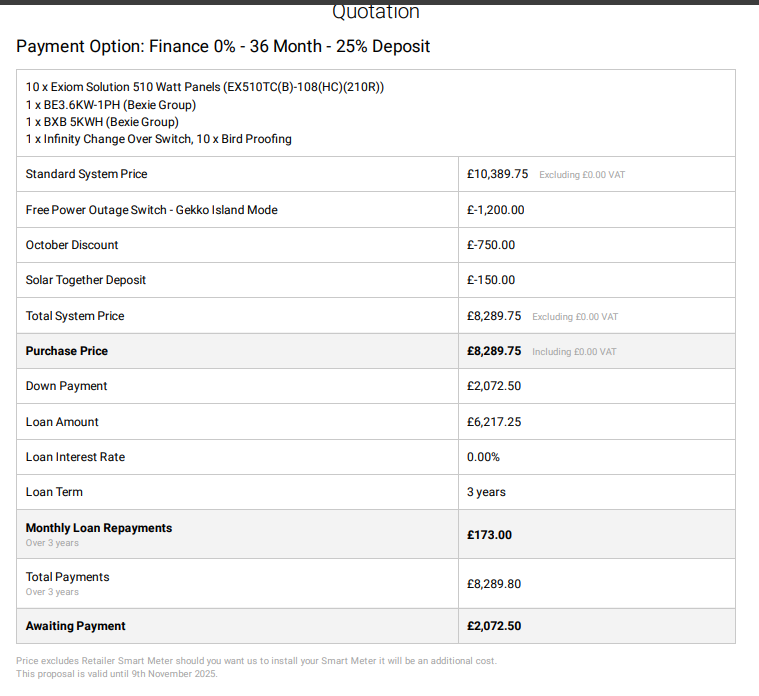Click the bold £8,289.75 Purchase Price value
759x696 pixels.
tap(494, 351)
